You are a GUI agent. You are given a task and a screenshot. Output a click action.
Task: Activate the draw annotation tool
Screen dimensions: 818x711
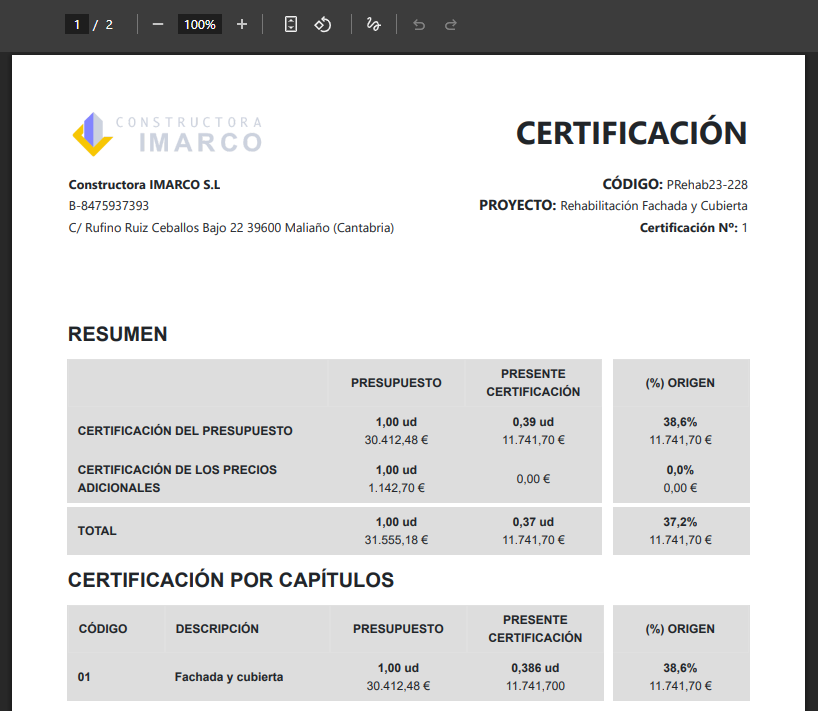374,24
